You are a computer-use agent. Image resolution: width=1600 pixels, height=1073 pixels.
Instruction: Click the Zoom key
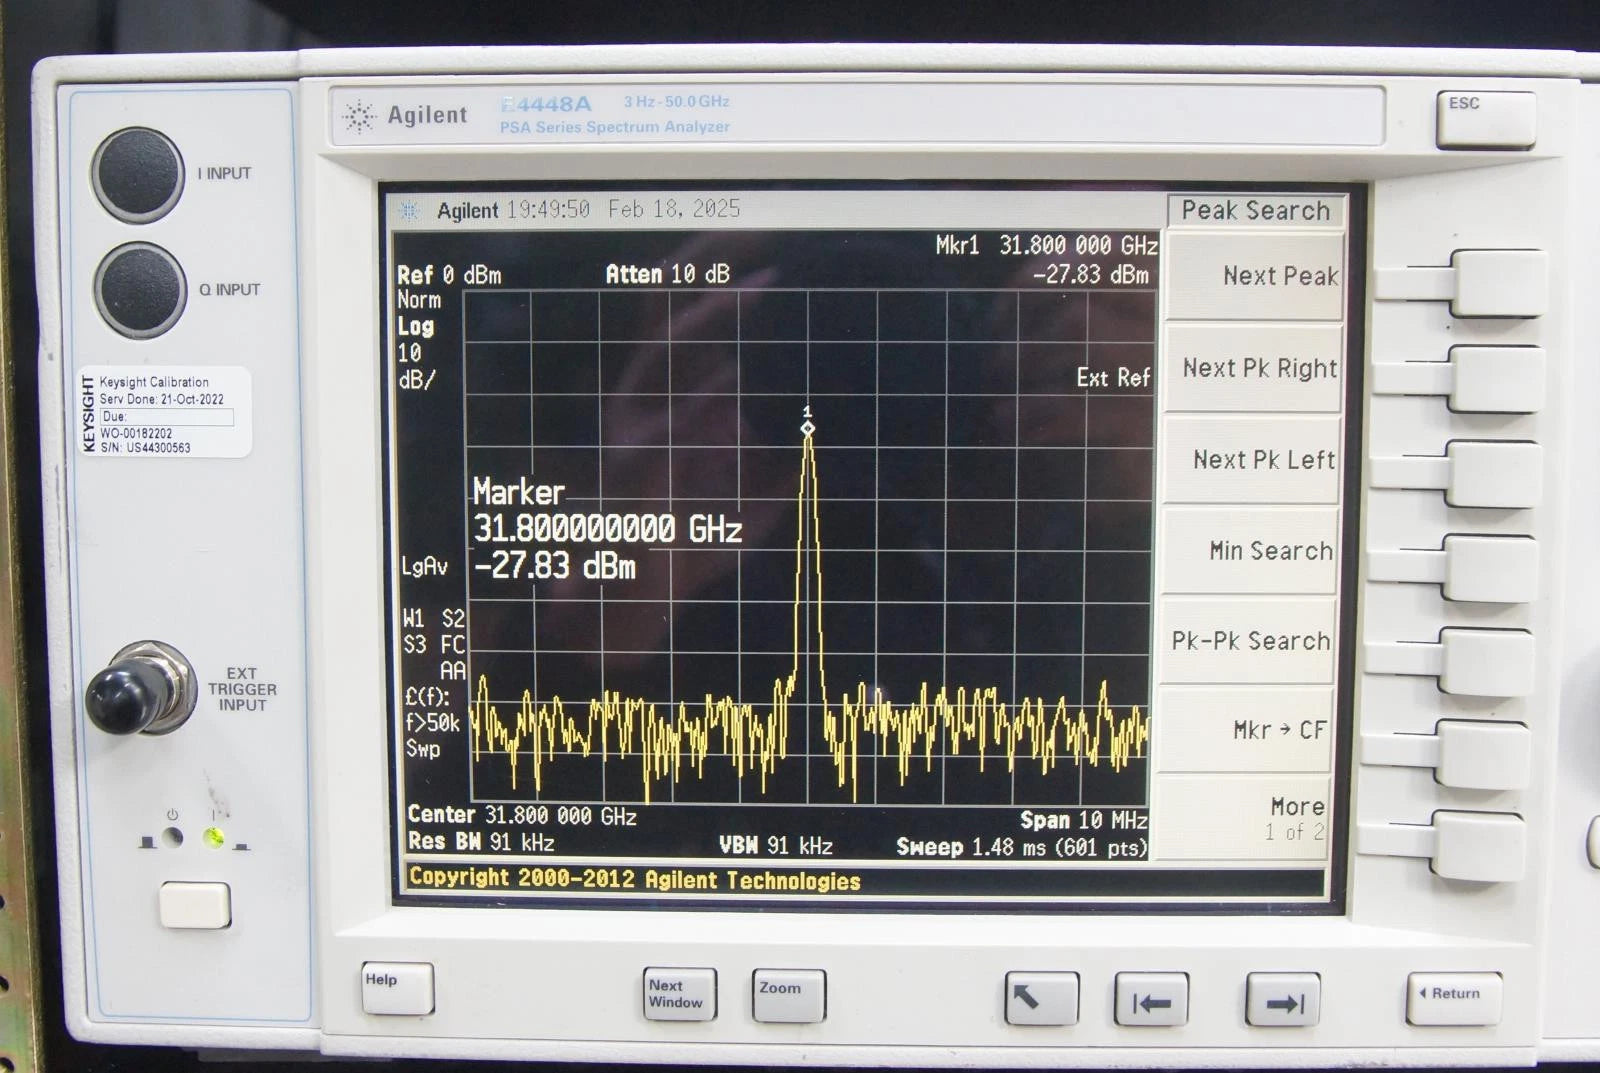pos(788,996)
